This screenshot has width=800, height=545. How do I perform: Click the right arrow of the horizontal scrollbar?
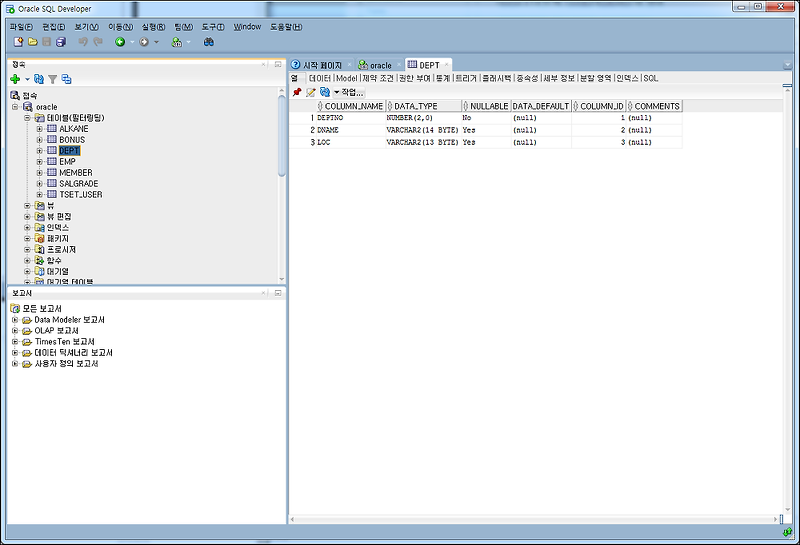(x=776, y=519)
